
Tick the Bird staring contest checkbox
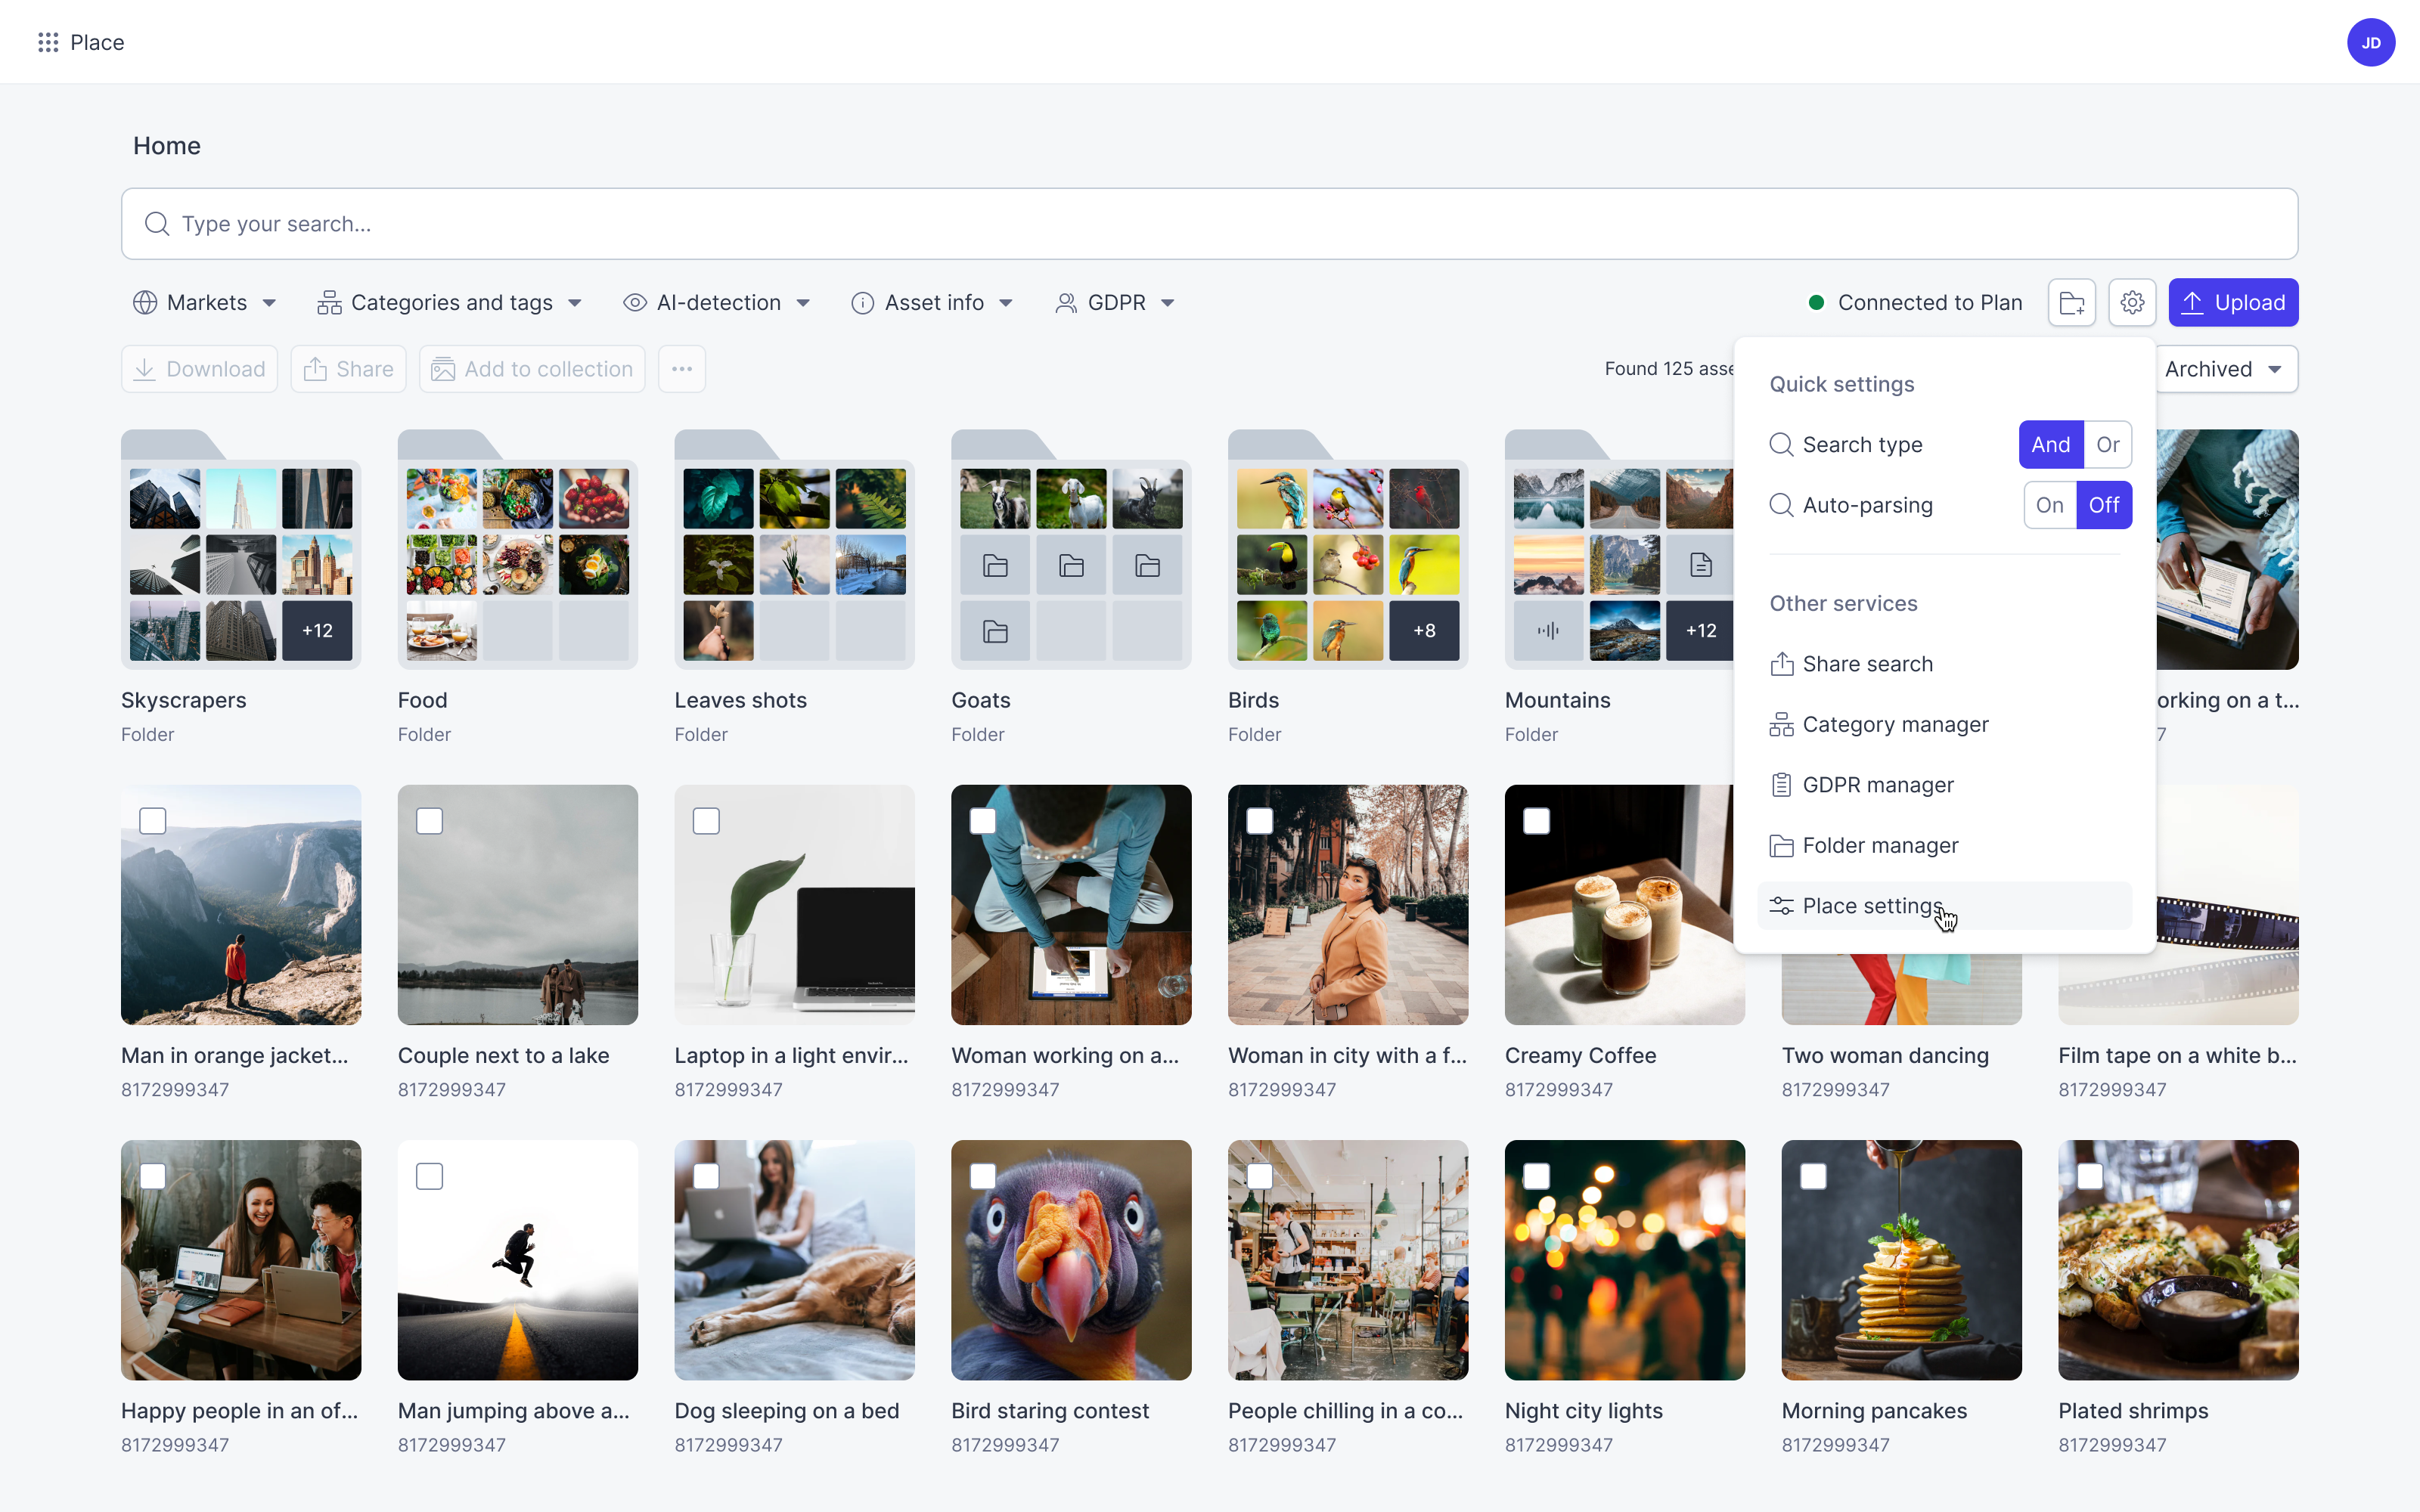click(x=983, y=1176)
